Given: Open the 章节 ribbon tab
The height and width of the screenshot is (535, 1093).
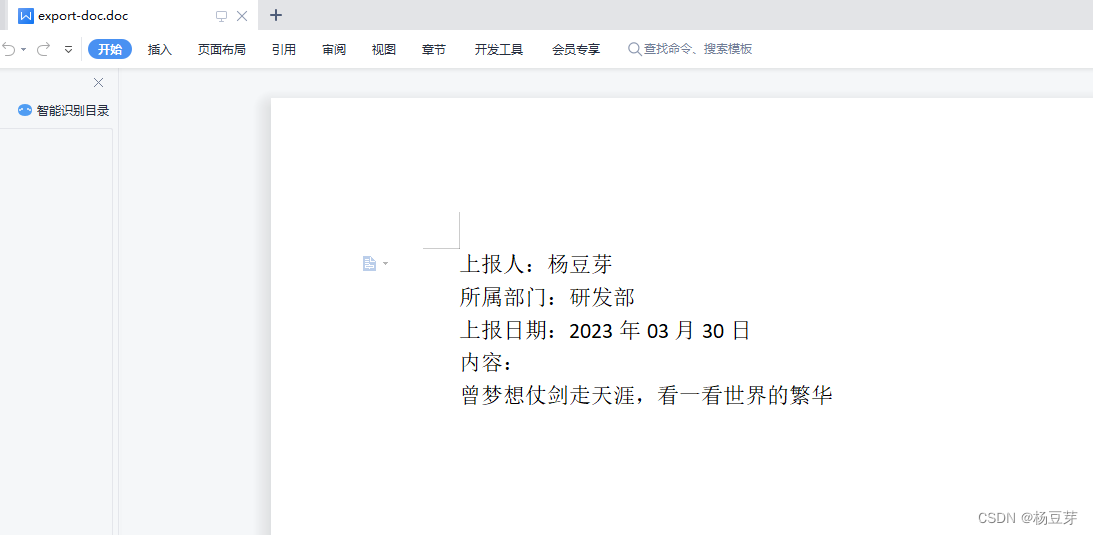Looking at the screenshot, I should (x=434, y=49).
